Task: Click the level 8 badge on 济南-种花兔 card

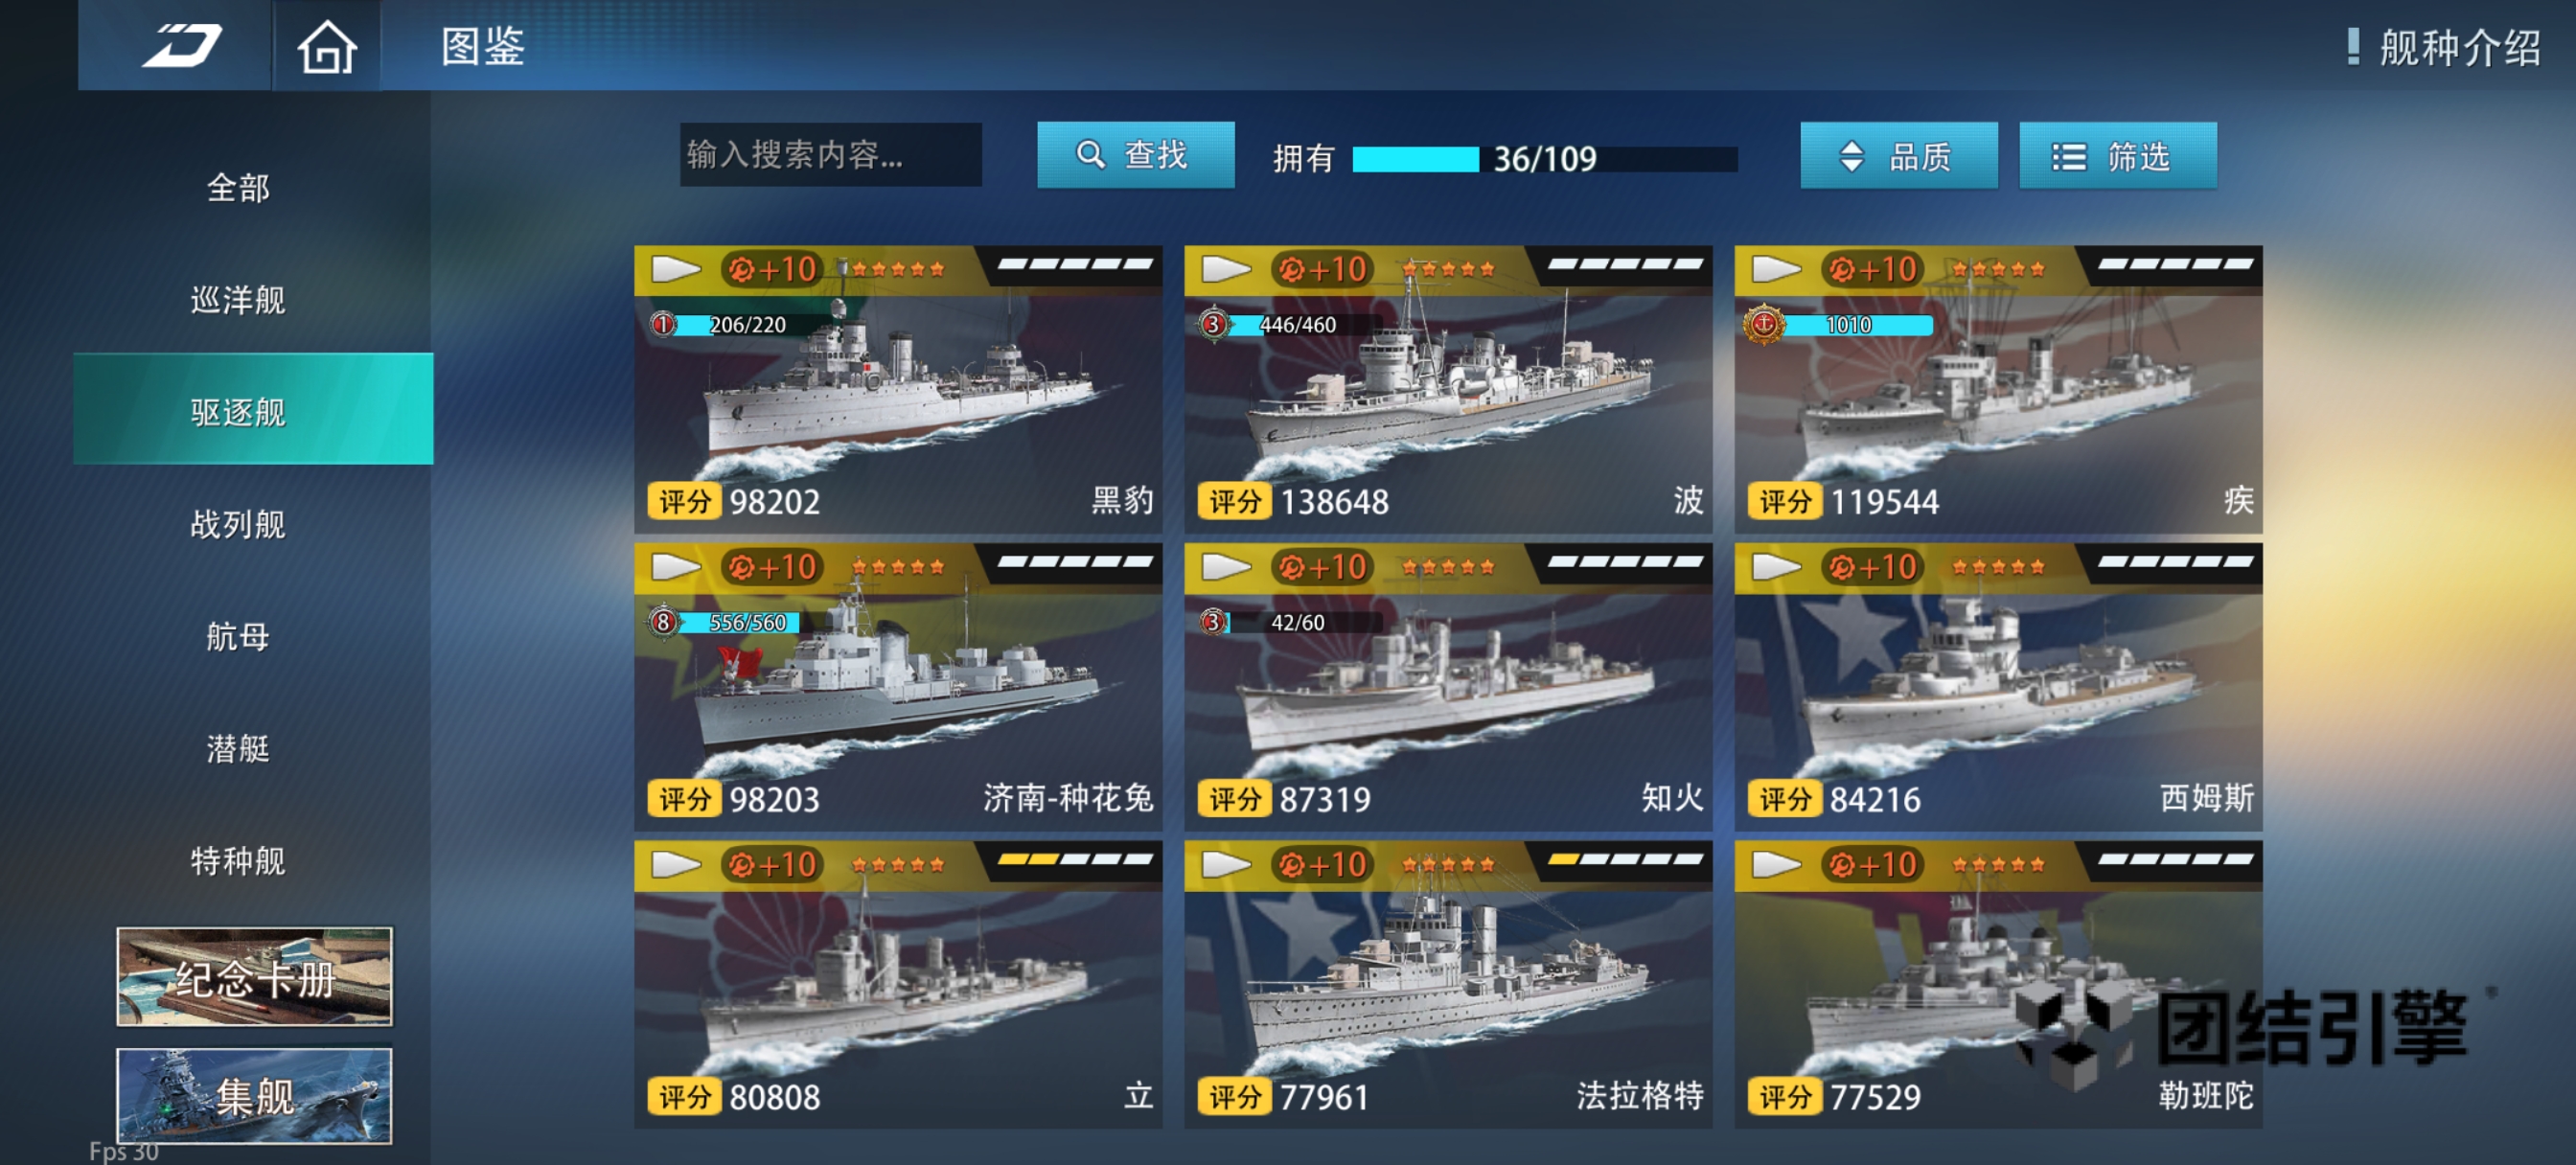Action: [663, 623]
